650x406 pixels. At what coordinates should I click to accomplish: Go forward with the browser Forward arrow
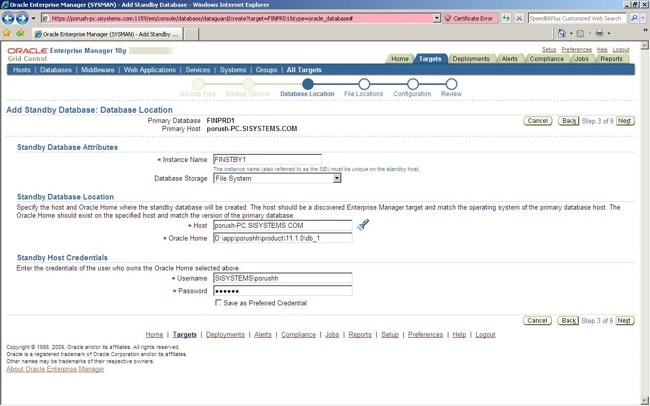point(22,18)
